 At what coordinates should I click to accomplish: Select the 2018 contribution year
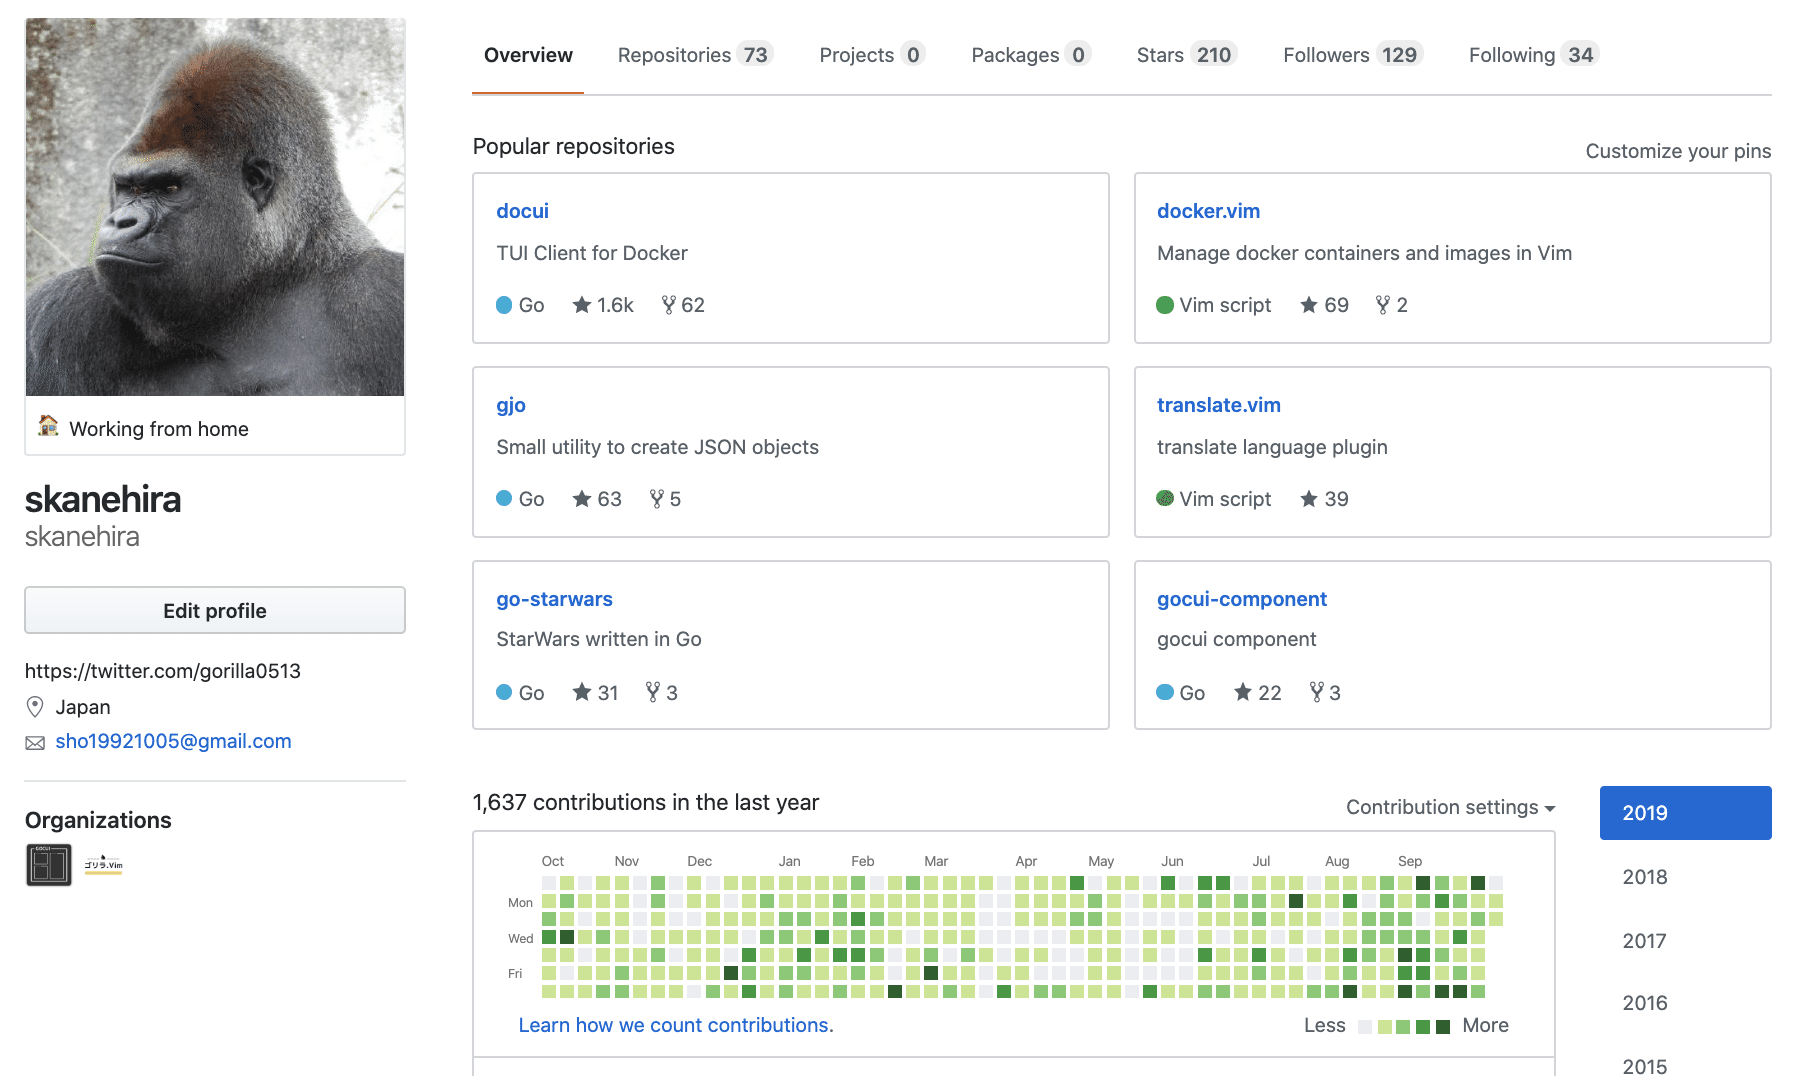1645,877
